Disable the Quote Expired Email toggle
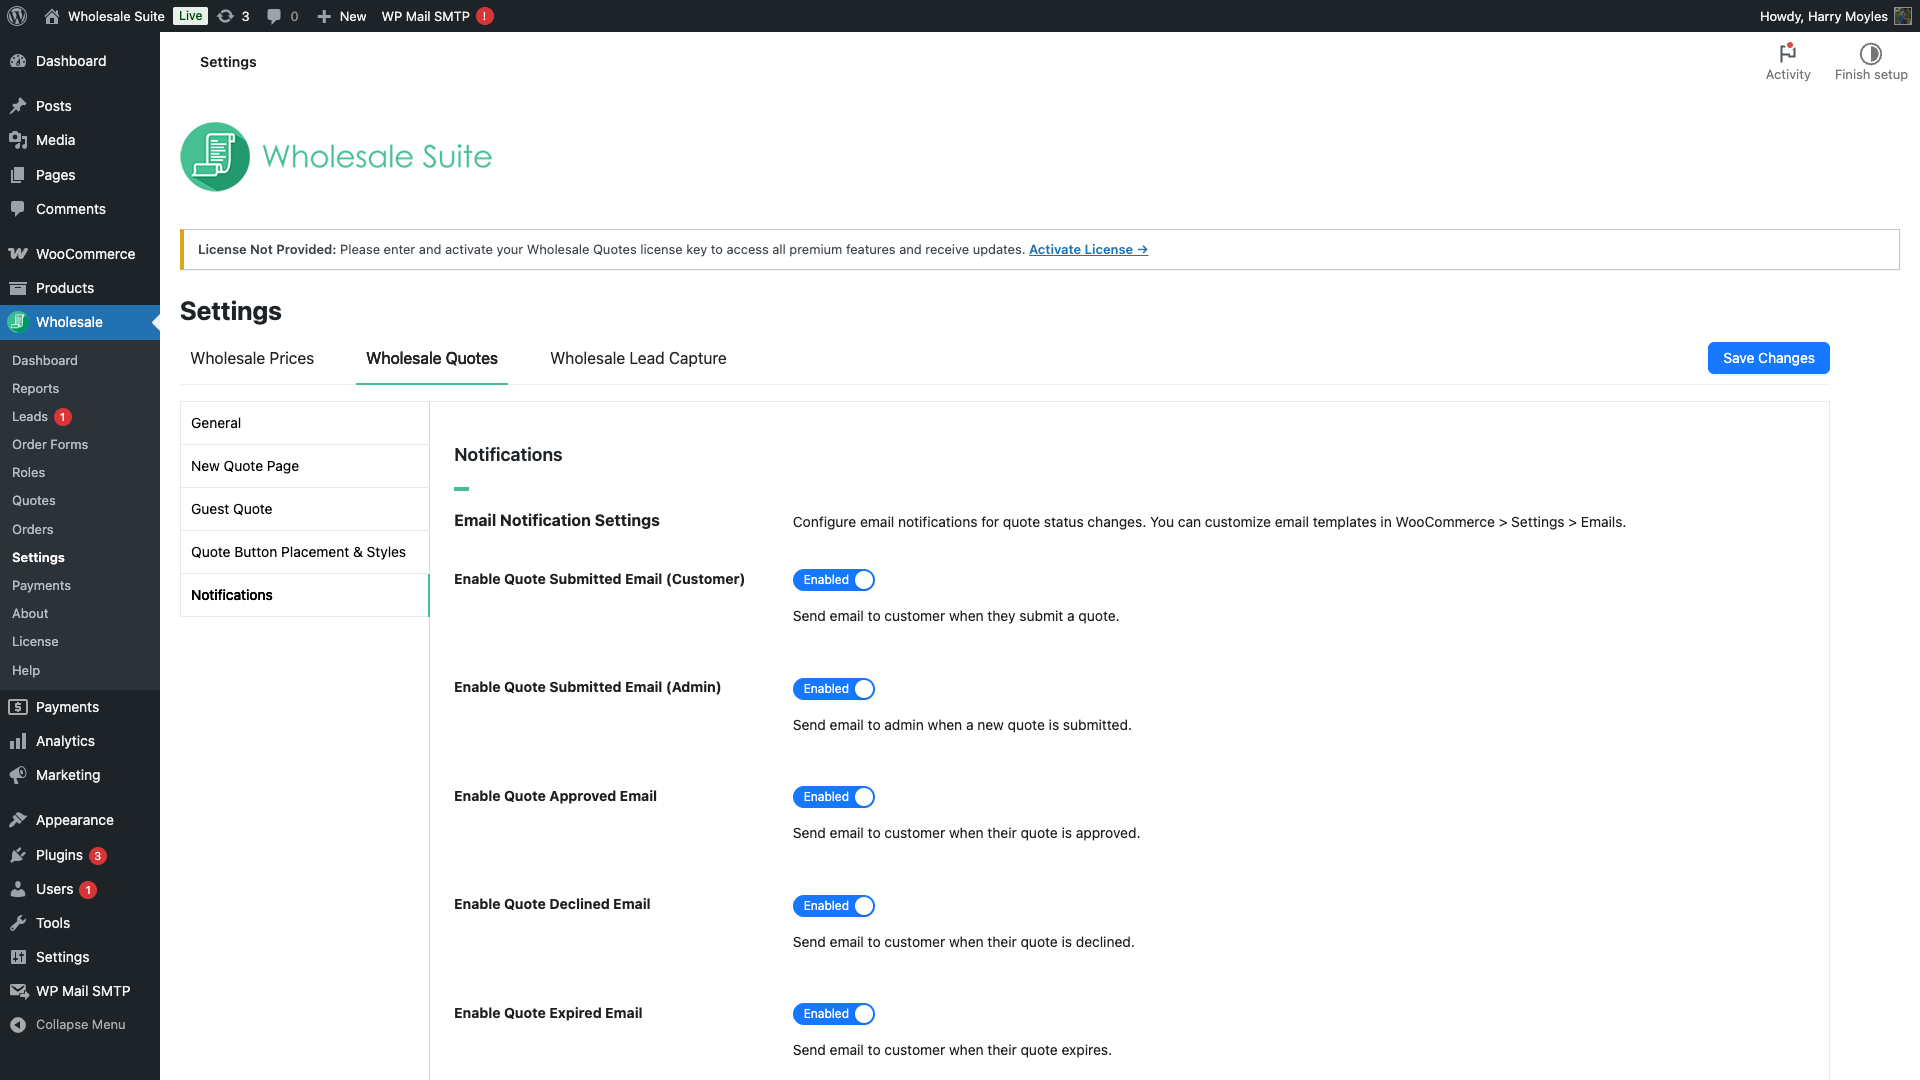The image size is (1920, 1080). pos(834,1014)
